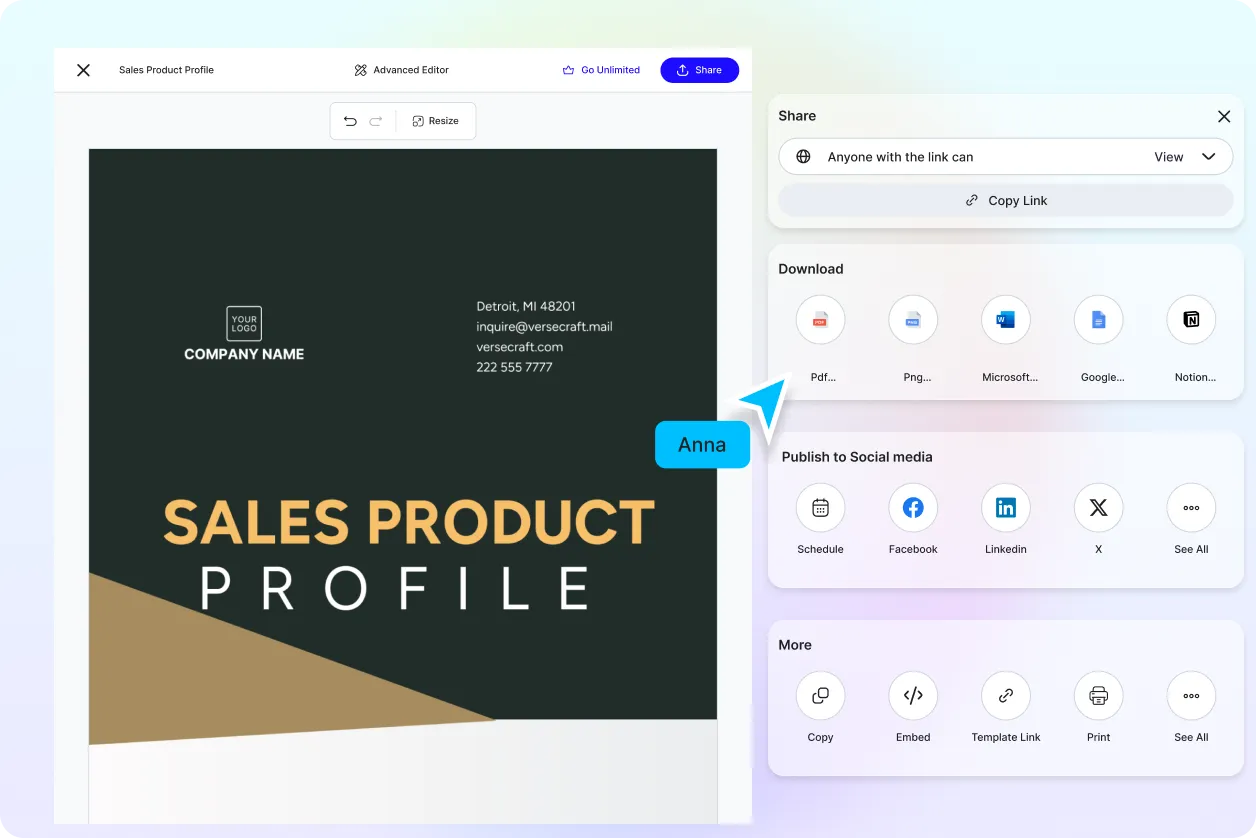
Task: Click the Resize tool
Action: pos(434,121)
